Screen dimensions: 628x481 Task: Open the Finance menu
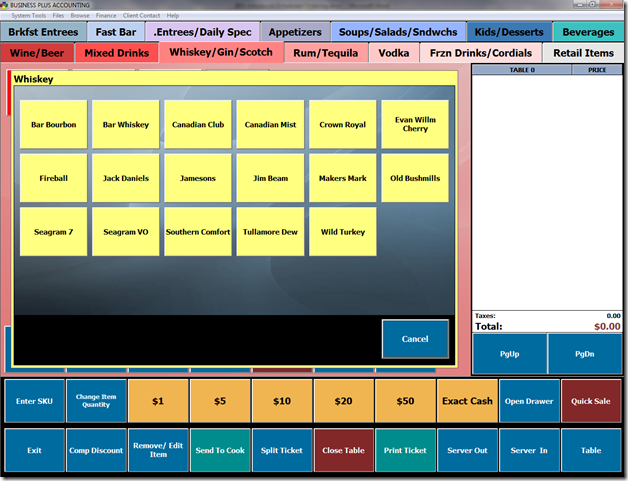(x=106, y=16)
